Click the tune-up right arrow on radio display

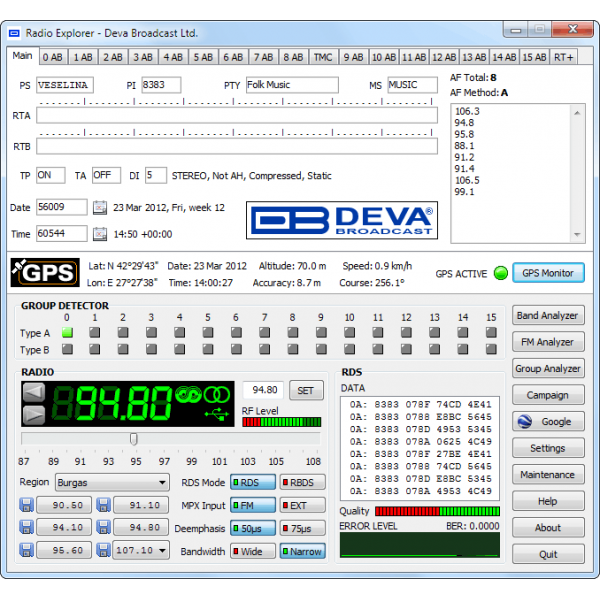click(x=34, y=415)
